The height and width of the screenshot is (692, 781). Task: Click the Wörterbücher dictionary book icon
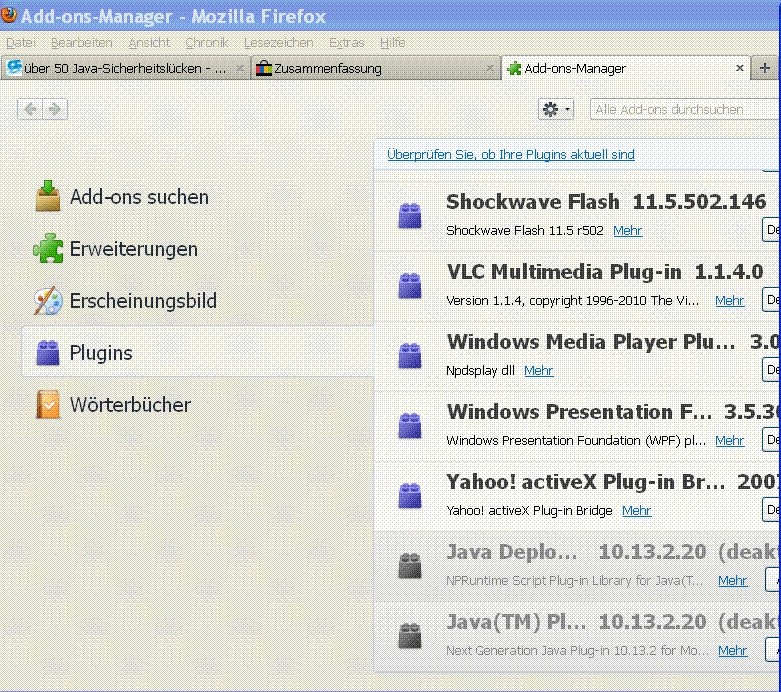48,405
